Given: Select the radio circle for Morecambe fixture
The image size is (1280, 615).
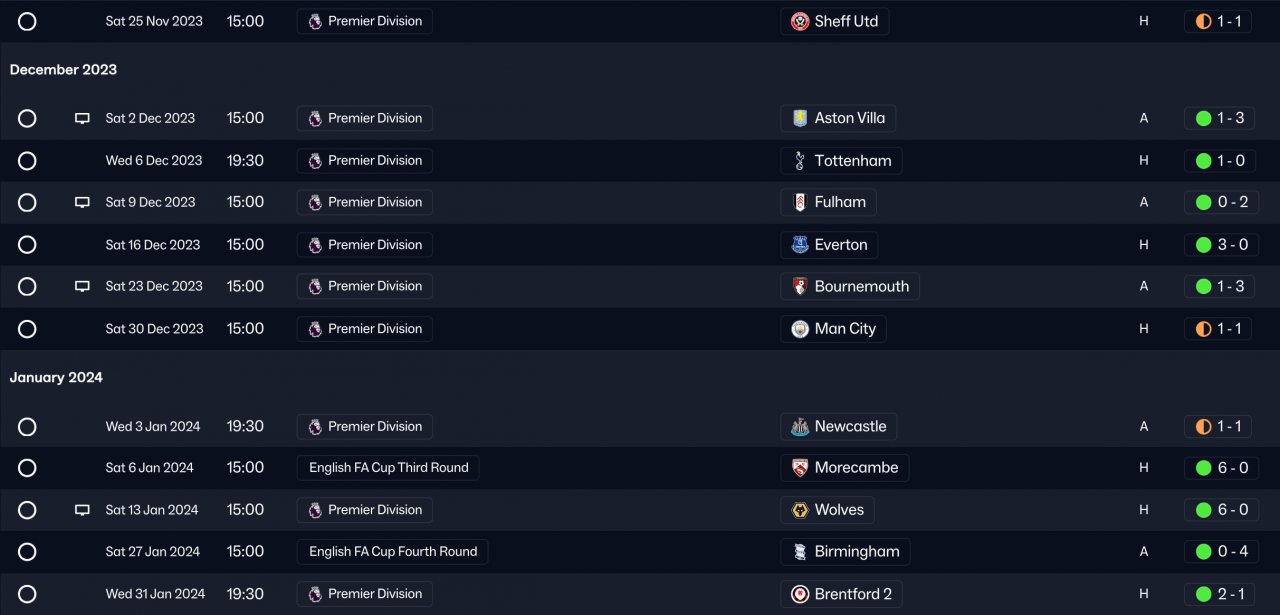Looking at the screenshot, I should [27, 468].
